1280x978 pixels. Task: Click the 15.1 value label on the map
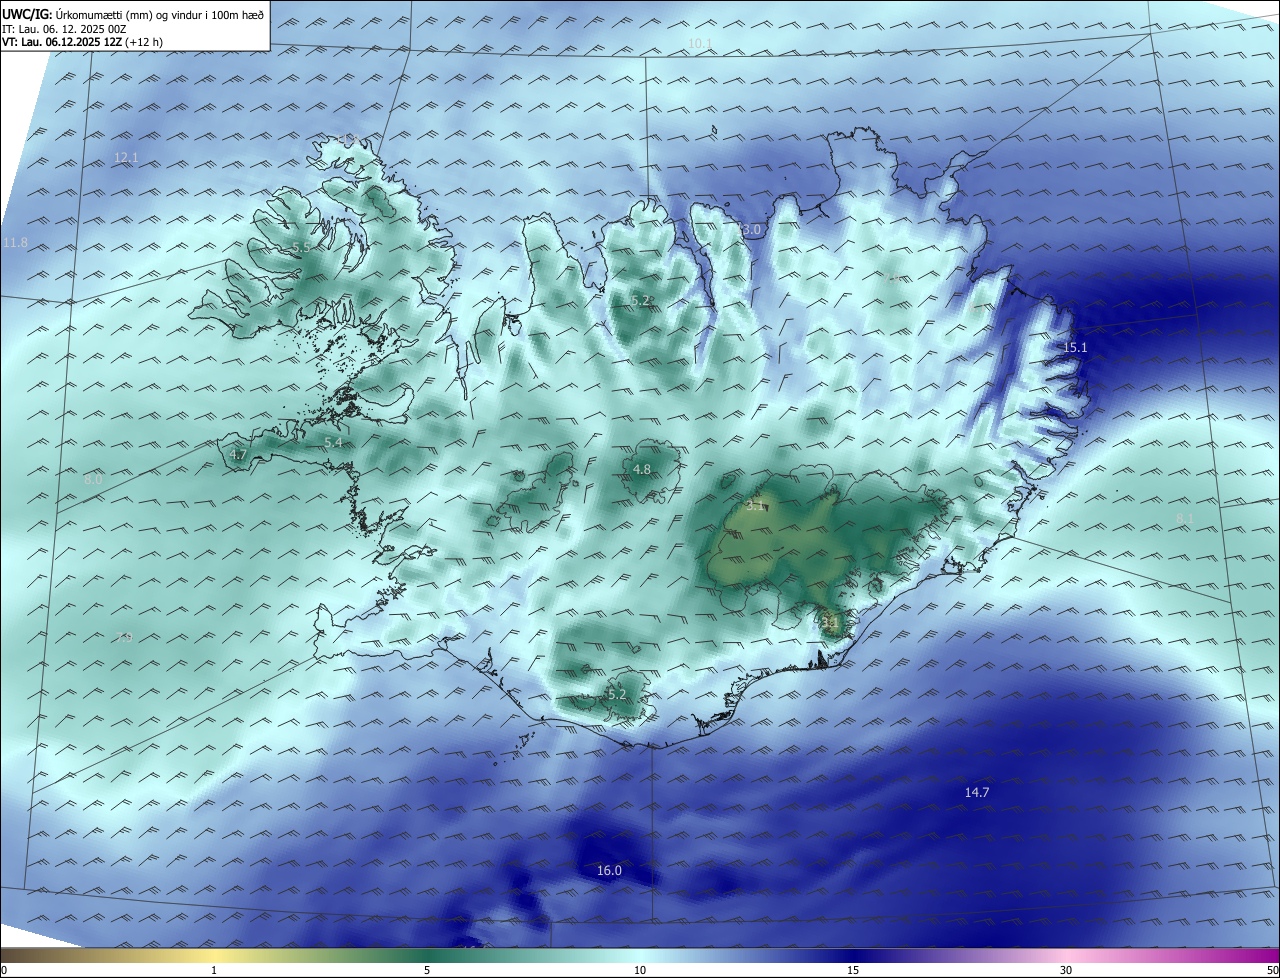(1075, 347)
